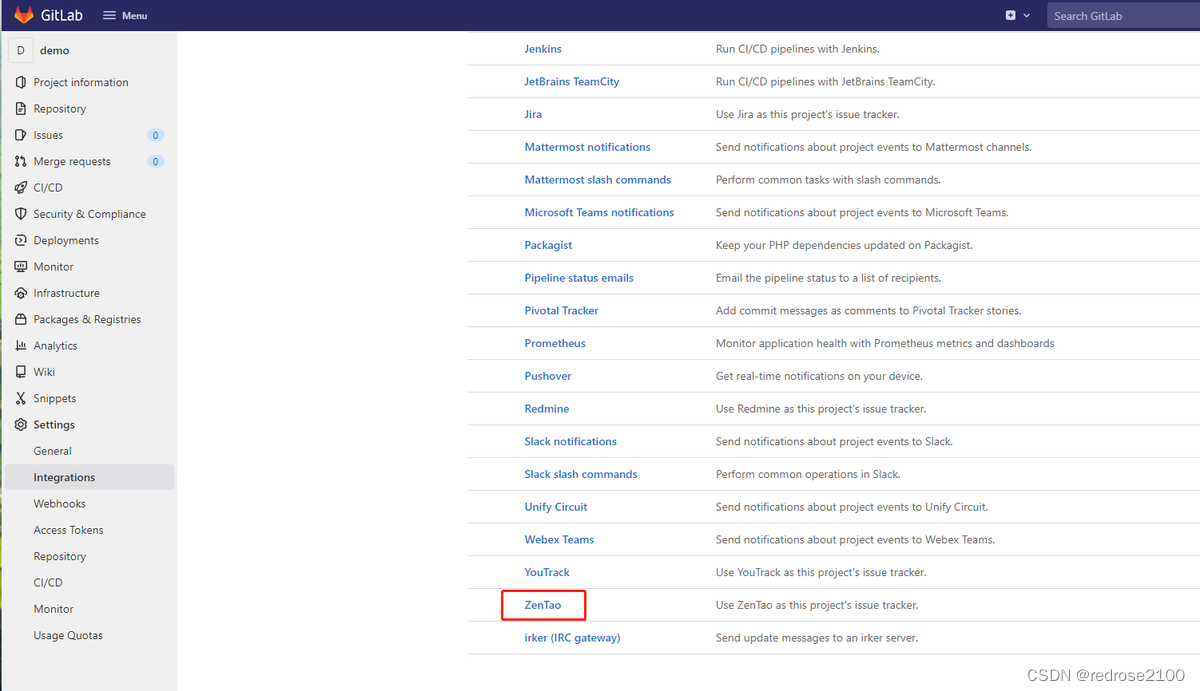The height and width of the screenshot is (691, 1200).
Task: Open the Webex Teams integration
Action: (559, 539)
